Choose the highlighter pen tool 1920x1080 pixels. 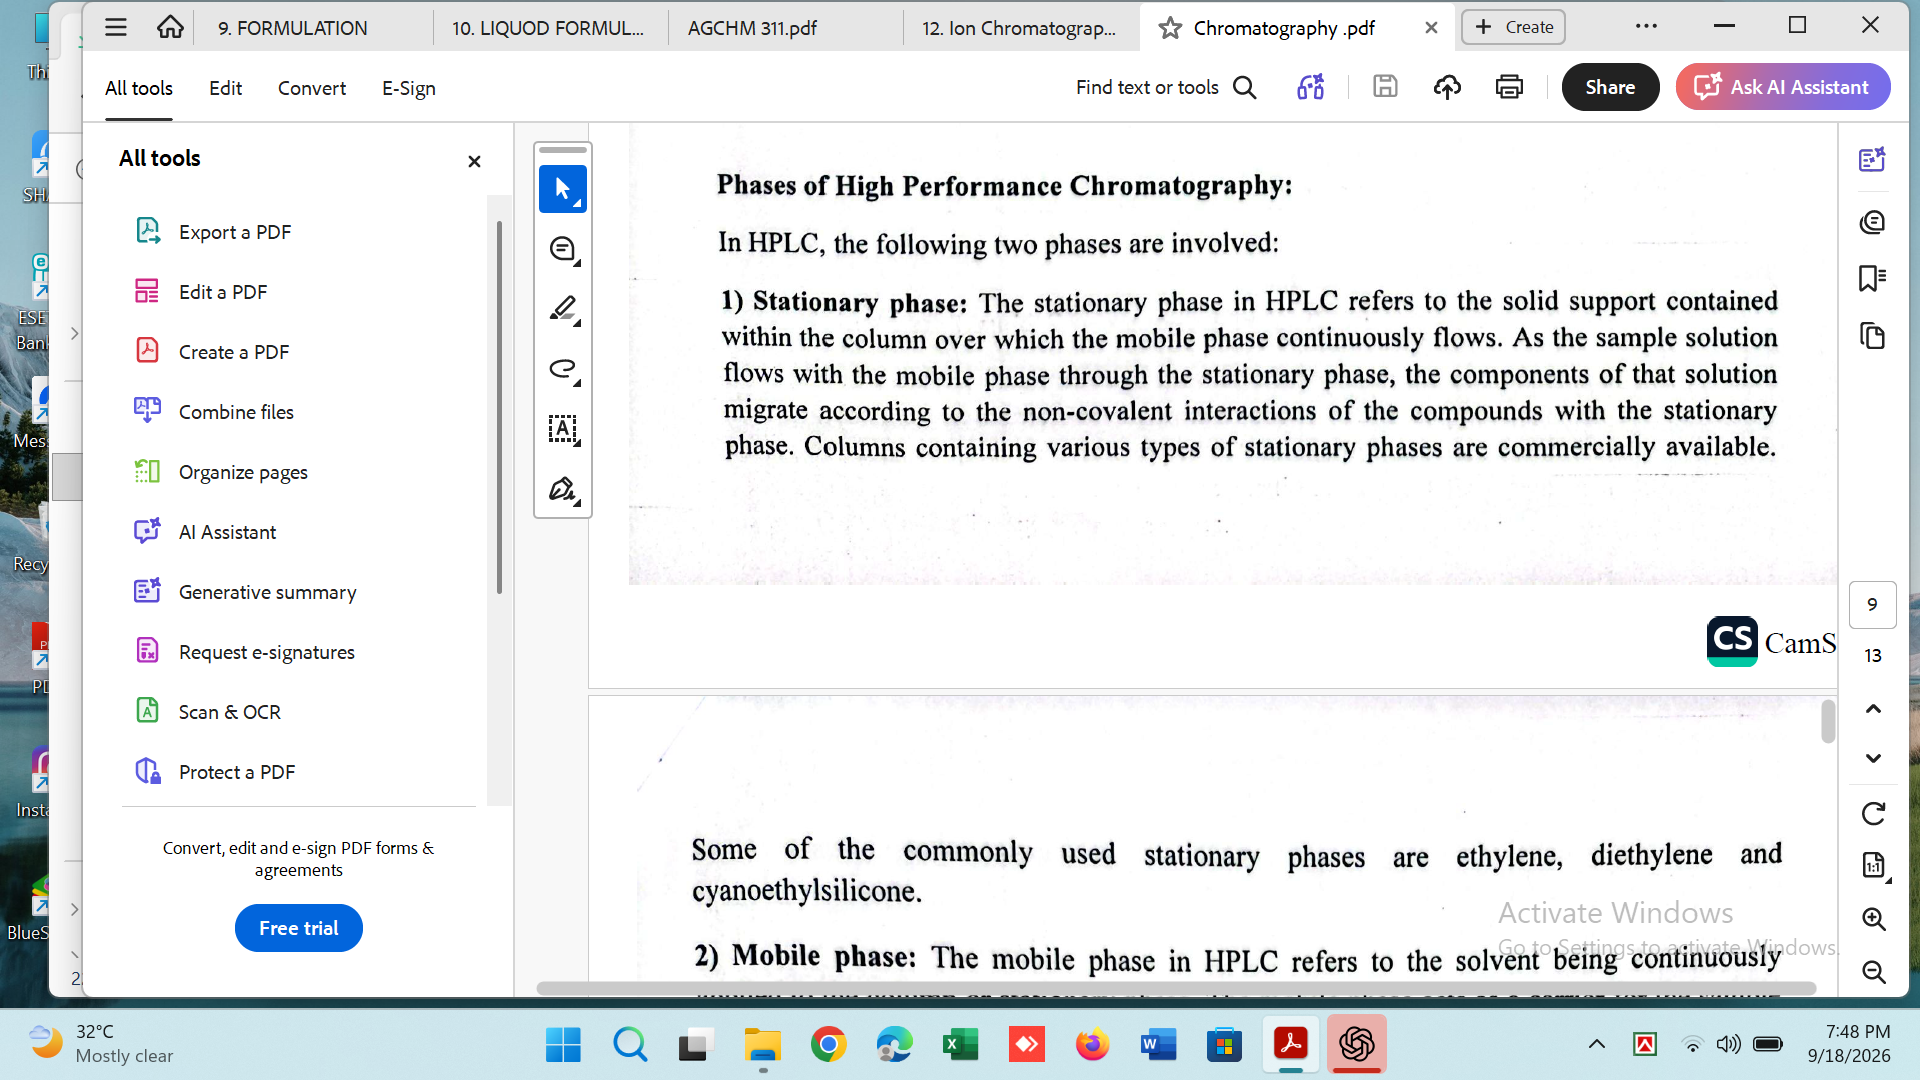(x=562, y=309)
